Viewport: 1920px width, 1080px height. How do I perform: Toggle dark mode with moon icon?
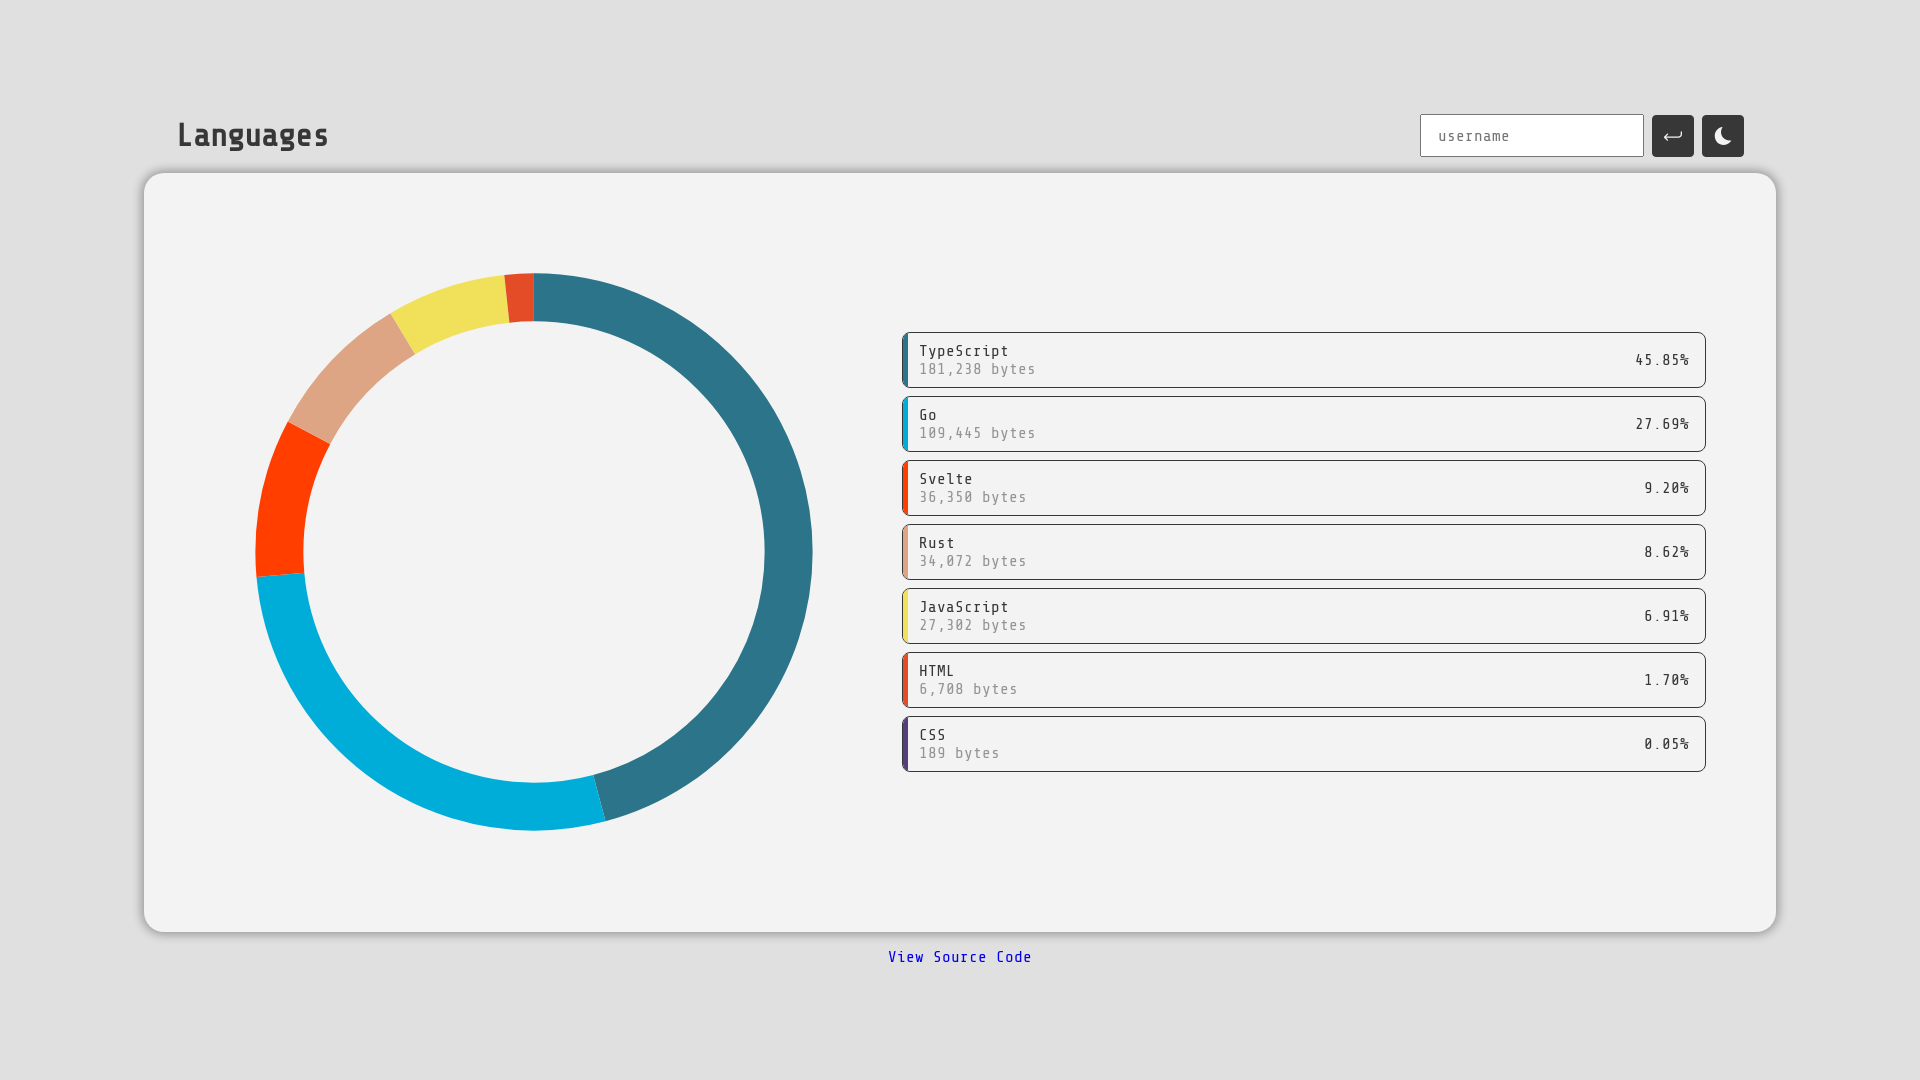click(1722, 136)
